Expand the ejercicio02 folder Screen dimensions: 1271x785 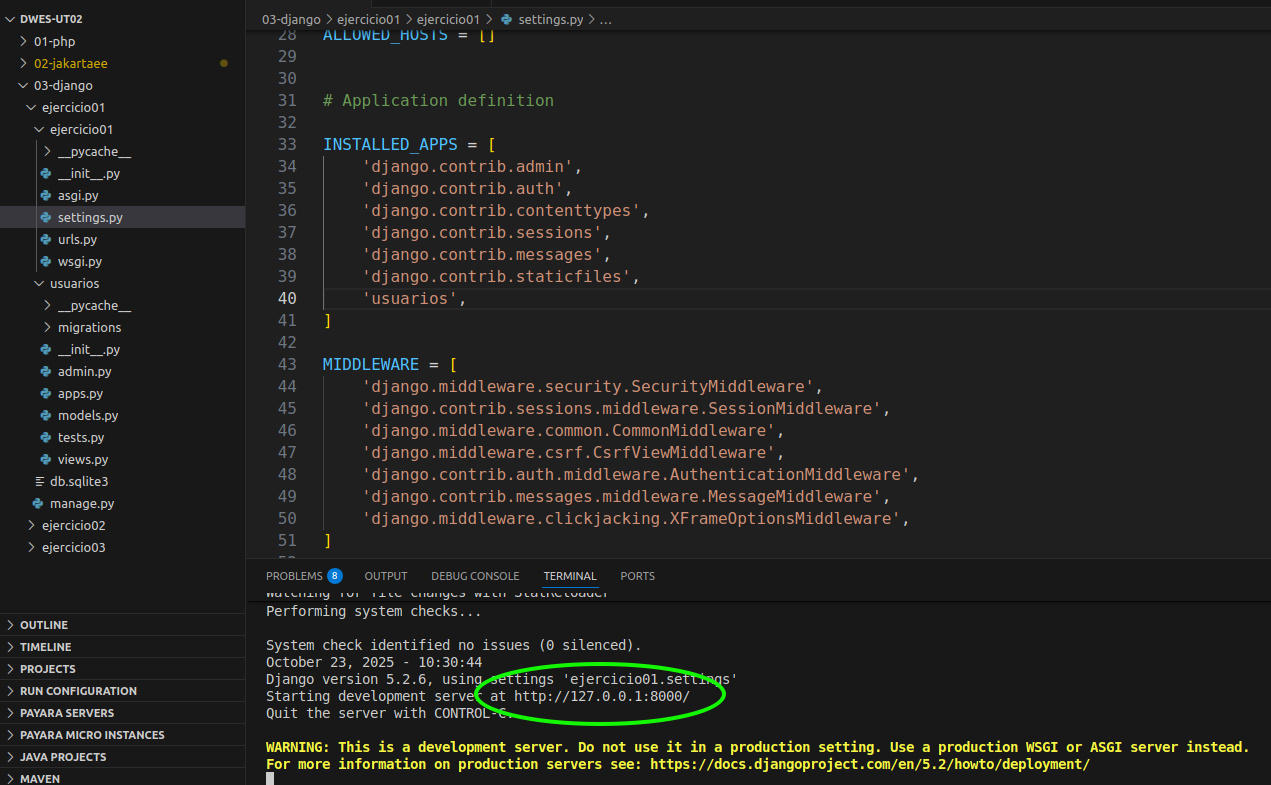[73, 525]
